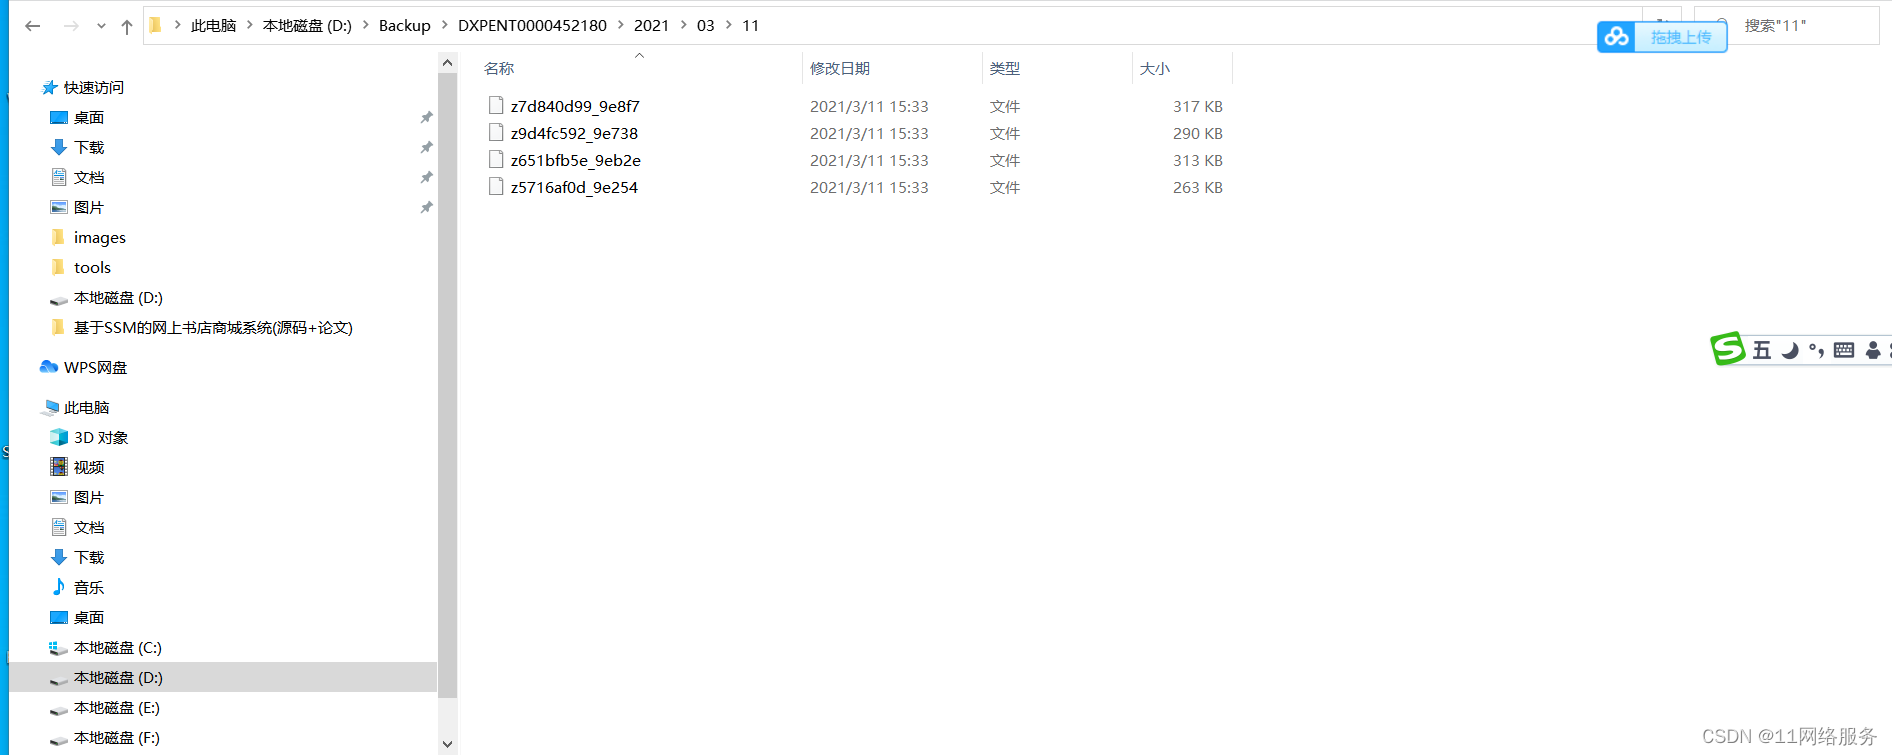Navigate to the 2021 folder in the address bar
This screenshot has width=1892, height=755.
coord(651,25)
